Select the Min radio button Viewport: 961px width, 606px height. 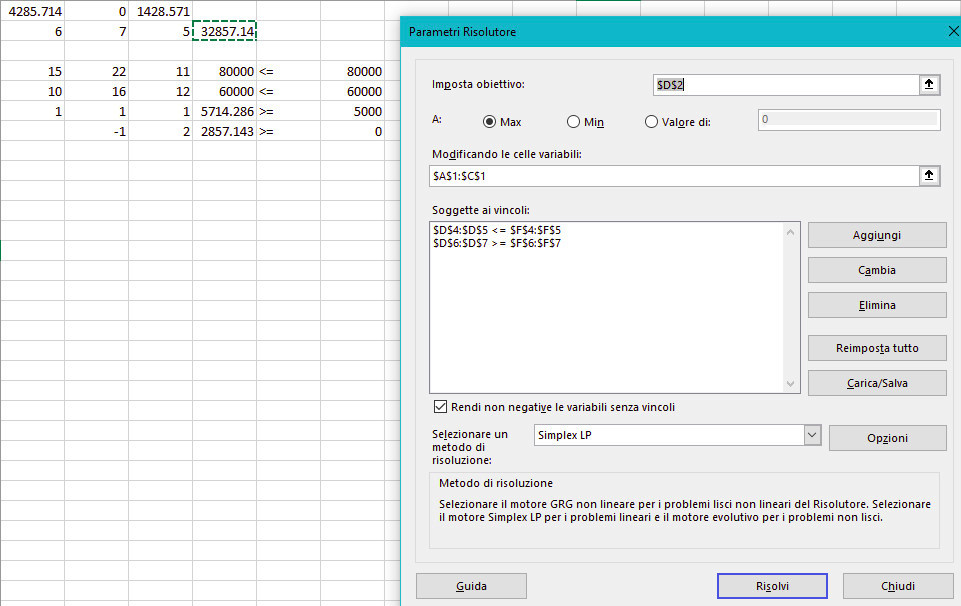tap(573, 122)
